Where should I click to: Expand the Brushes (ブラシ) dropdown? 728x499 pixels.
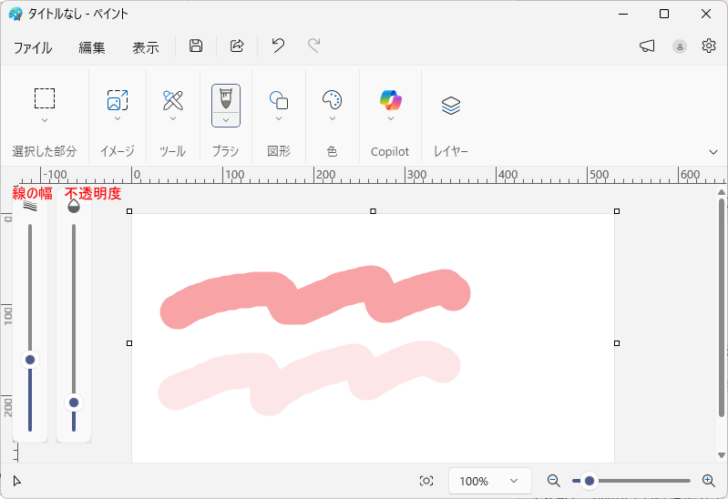tap(226, 119)
